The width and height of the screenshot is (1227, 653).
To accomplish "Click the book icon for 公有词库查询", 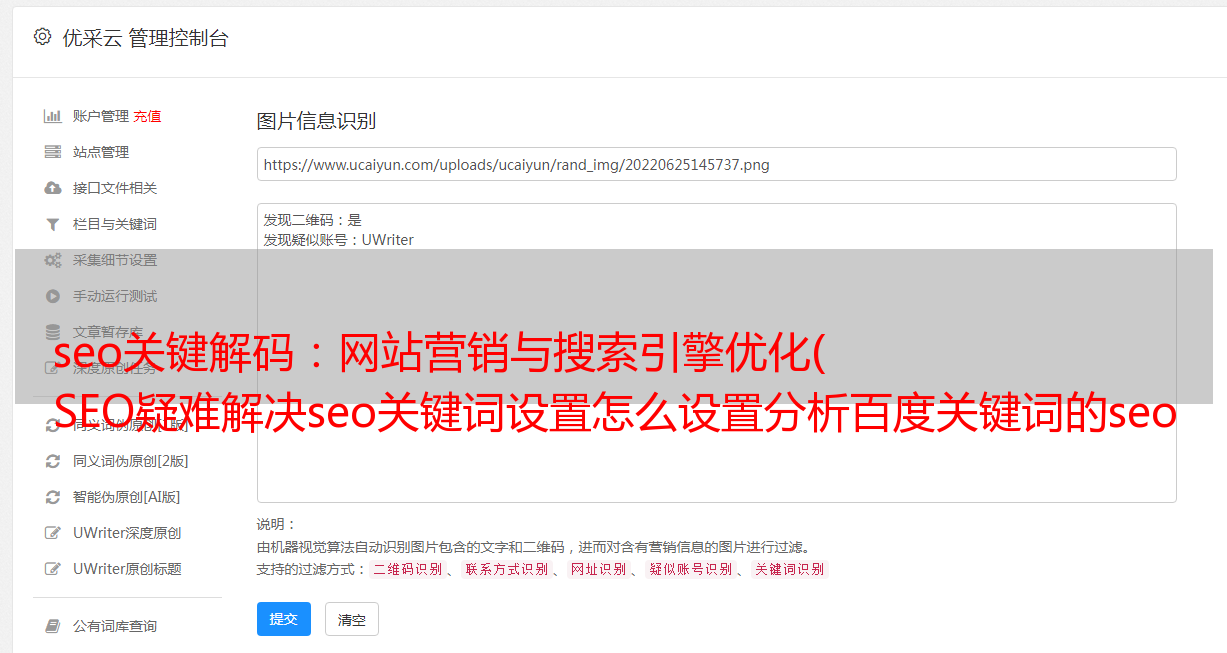I will pyautogui.click(x=53, y=626).
